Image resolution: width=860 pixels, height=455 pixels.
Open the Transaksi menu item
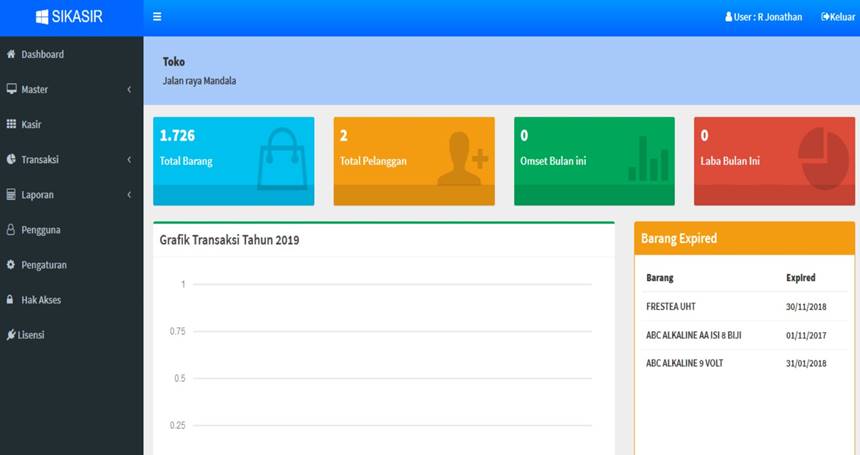(40, 160)
